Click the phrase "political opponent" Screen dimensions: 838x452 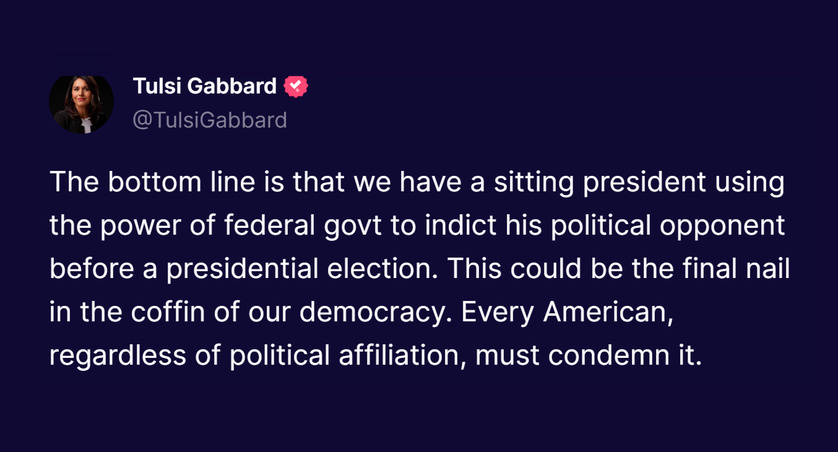(x=668, y=227)
